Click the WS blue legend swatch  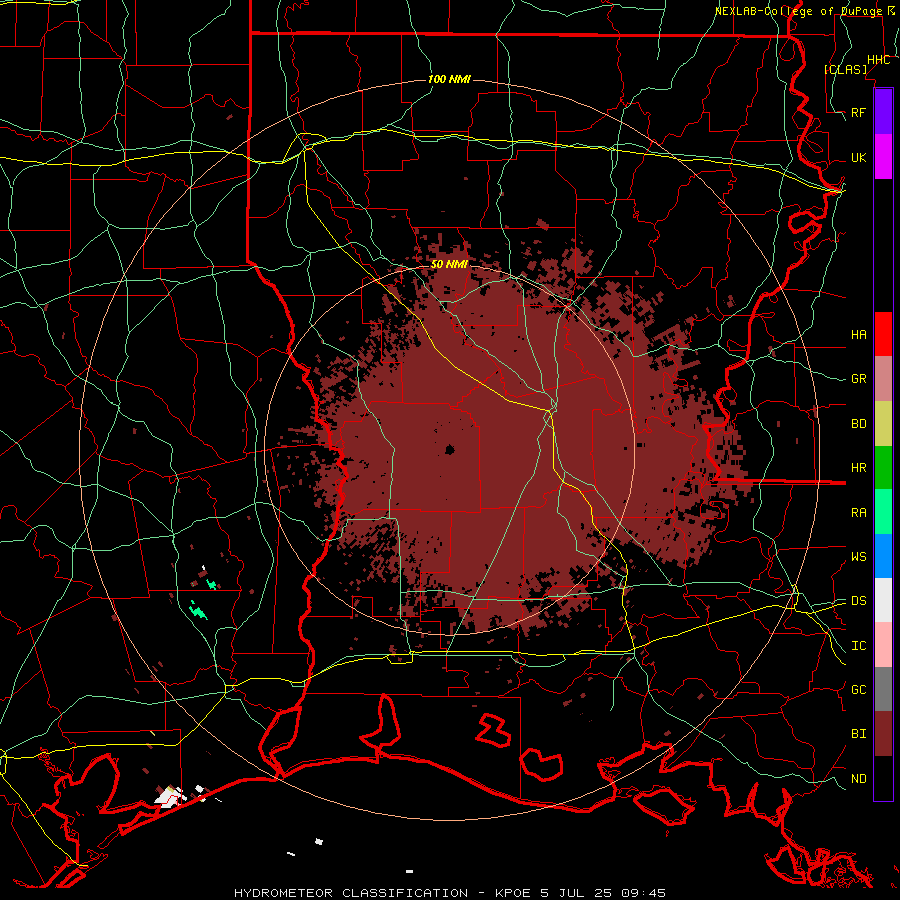pyautogui.click(x=883, y=556)
